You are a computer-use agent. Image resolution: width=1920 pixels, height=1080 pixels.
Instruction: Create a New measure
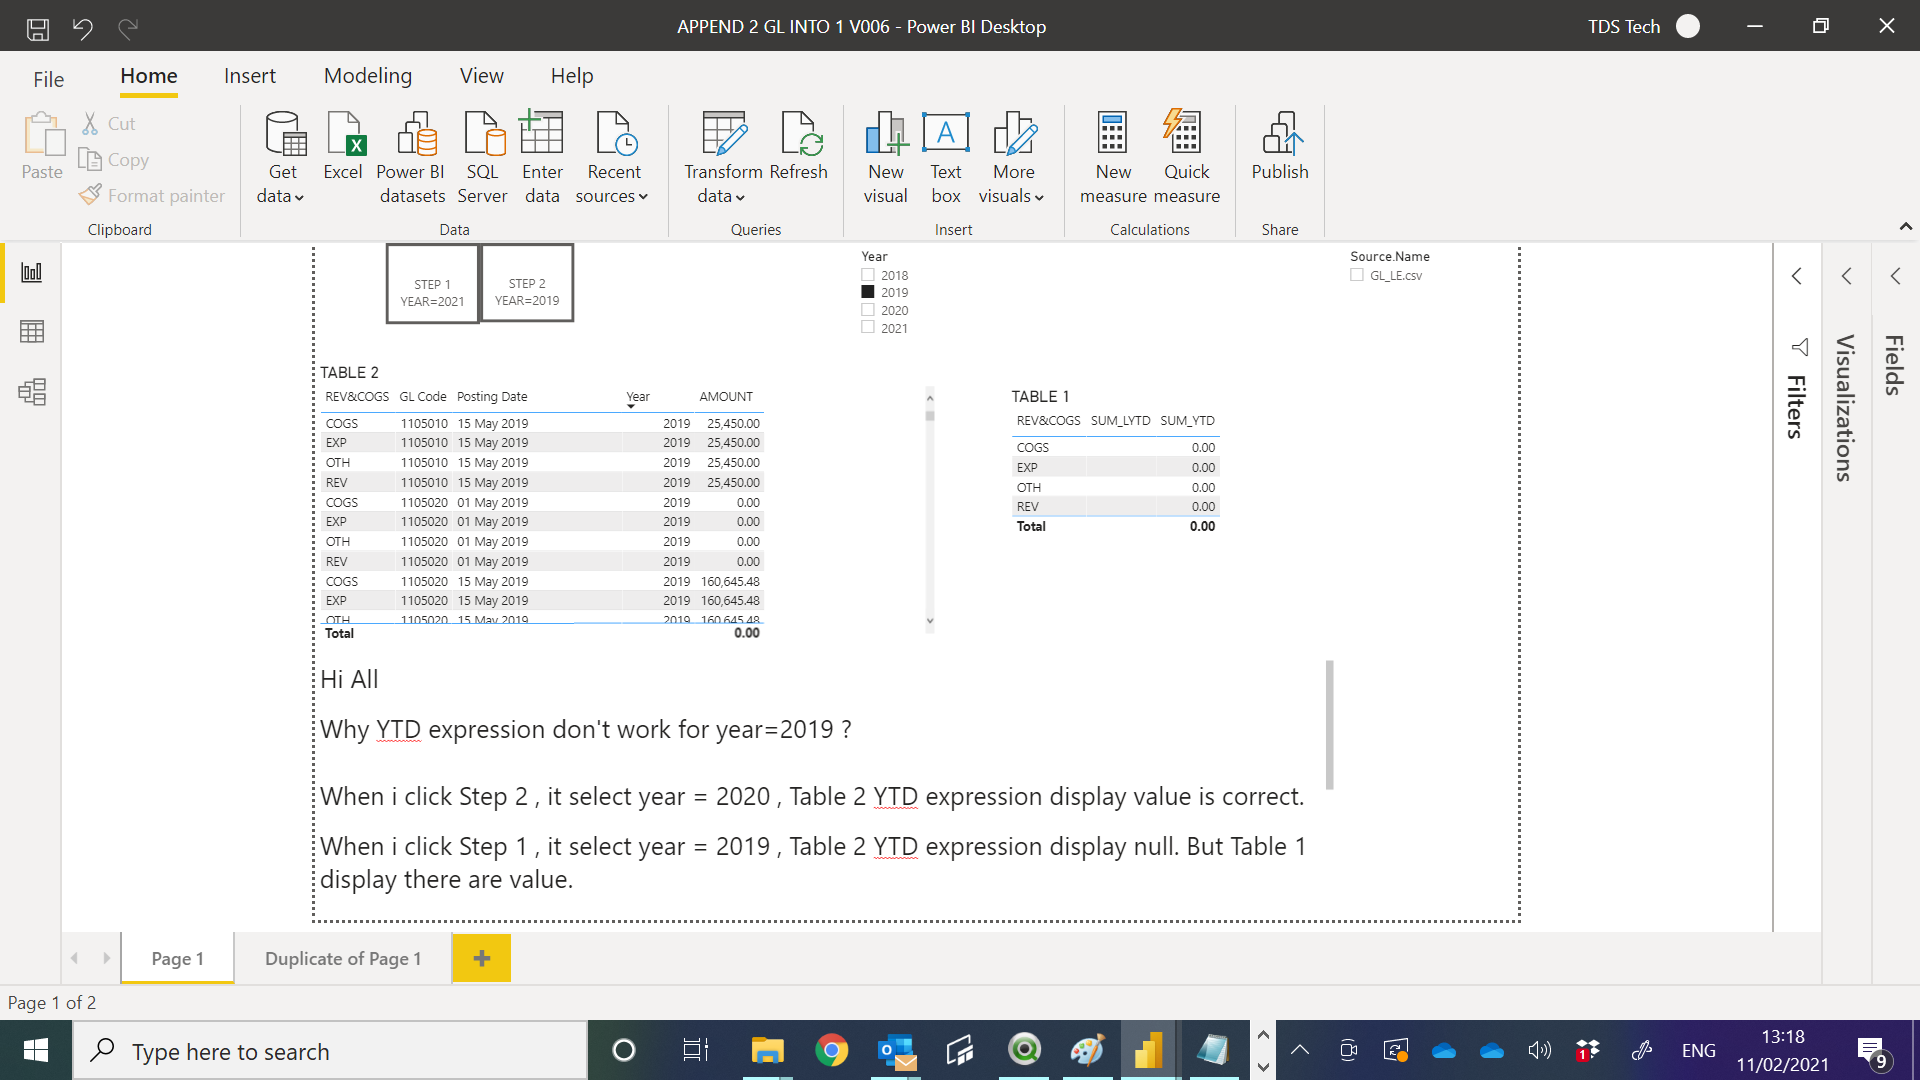click(1113, 158)
